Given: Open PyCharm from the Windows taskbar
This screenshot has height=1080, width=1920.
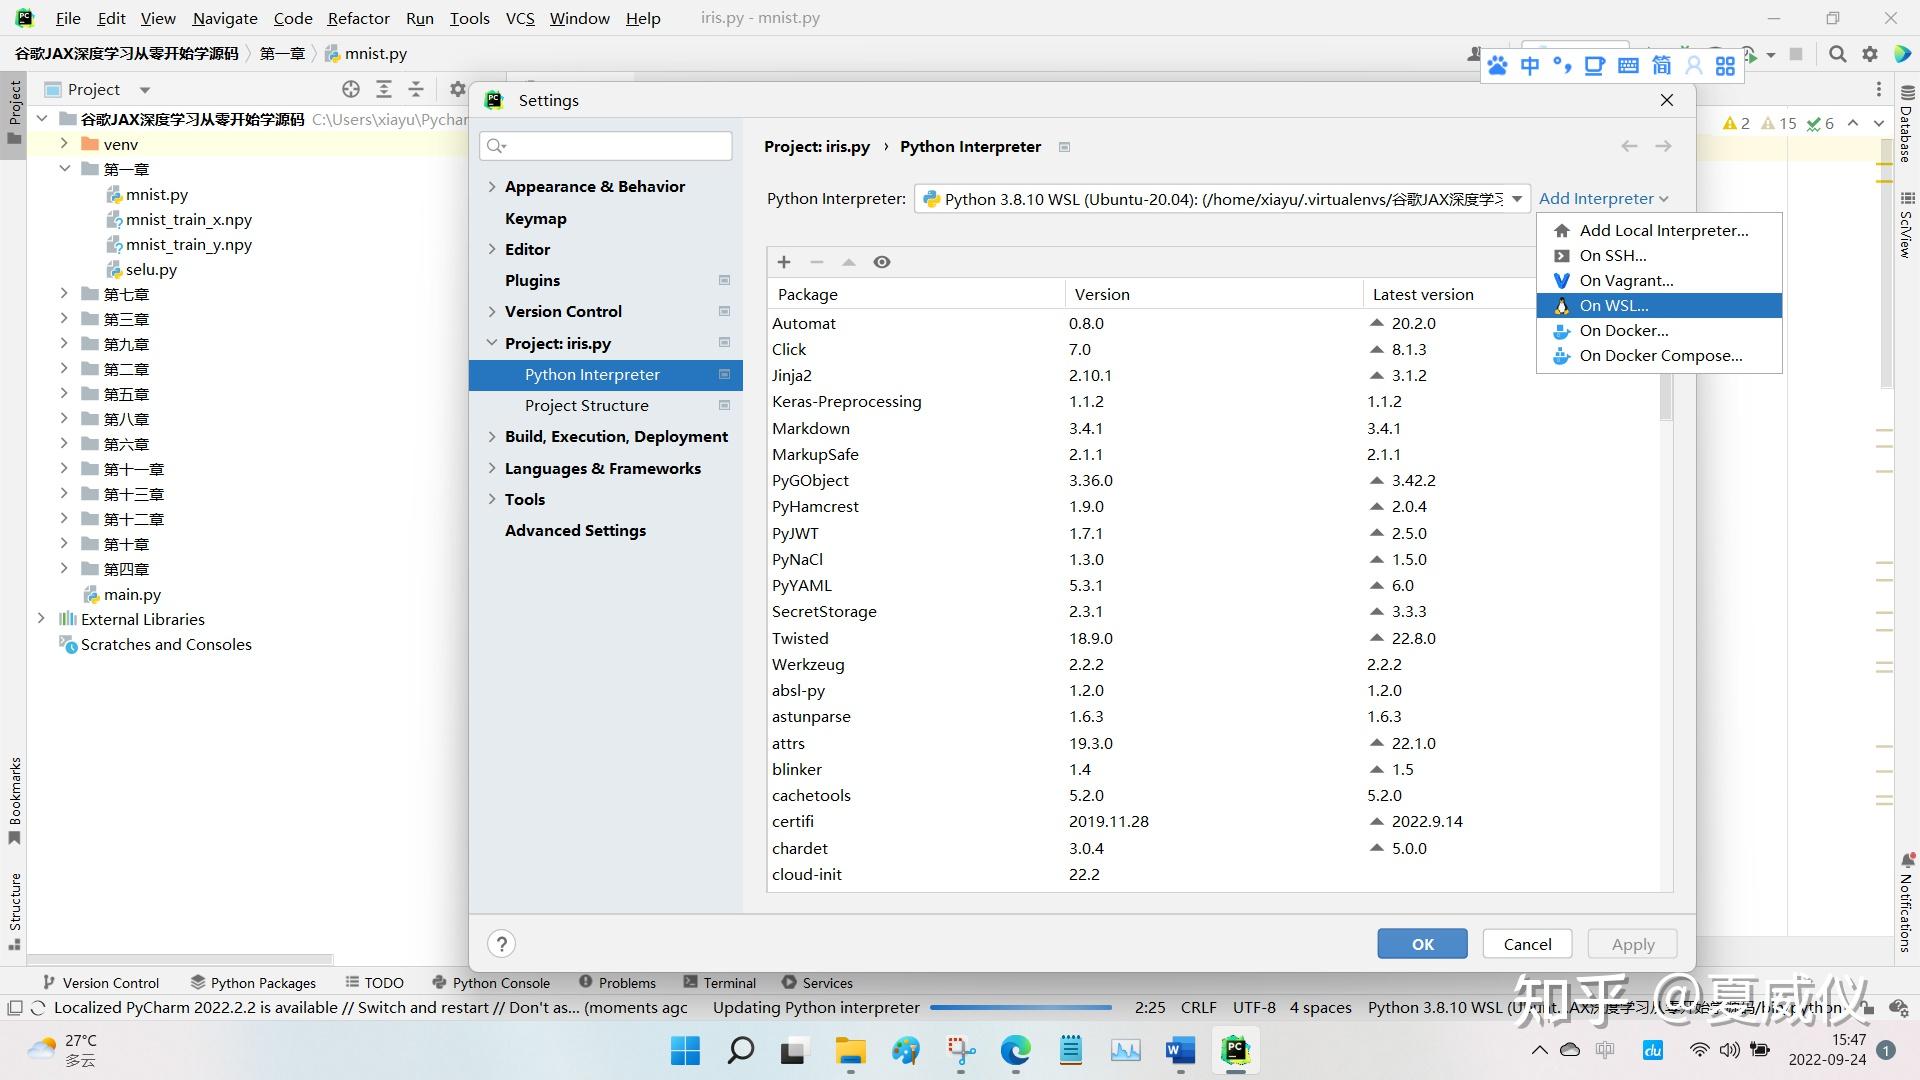Looking at the screenshot, I should click(1236, 1050).
